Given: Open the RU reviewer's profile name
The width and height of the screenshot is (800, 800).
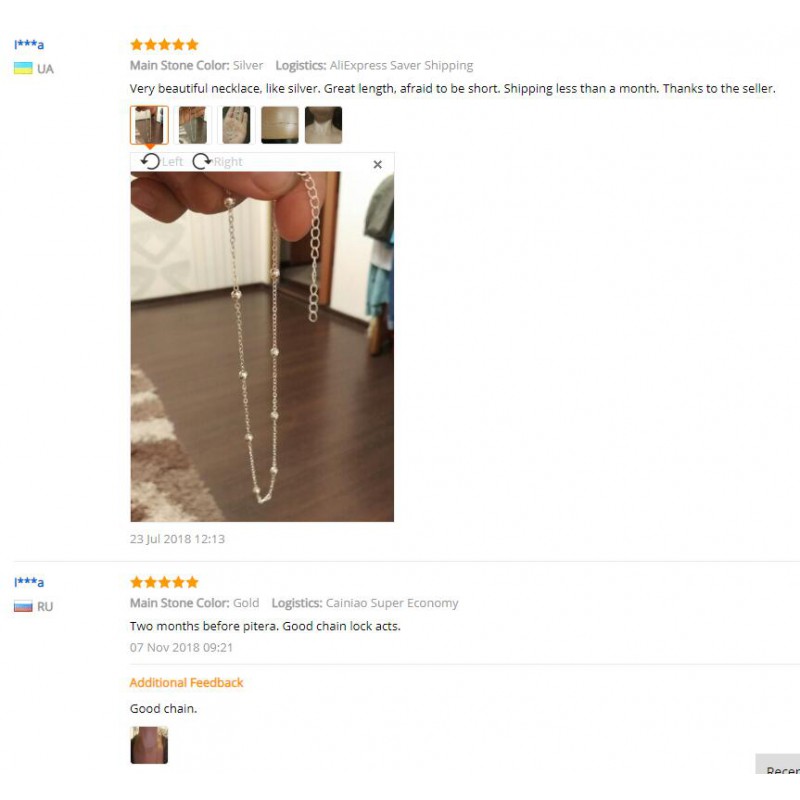Looking at the screenshot, I should click(x=29, y=582).
